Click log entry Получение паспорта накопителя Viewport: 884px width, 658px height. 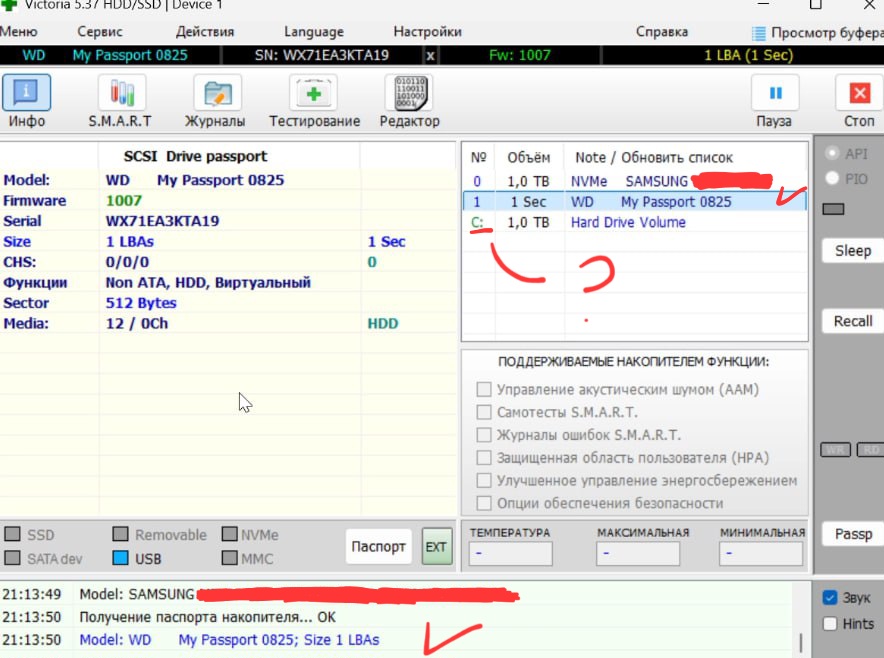(x=207, y=617)
